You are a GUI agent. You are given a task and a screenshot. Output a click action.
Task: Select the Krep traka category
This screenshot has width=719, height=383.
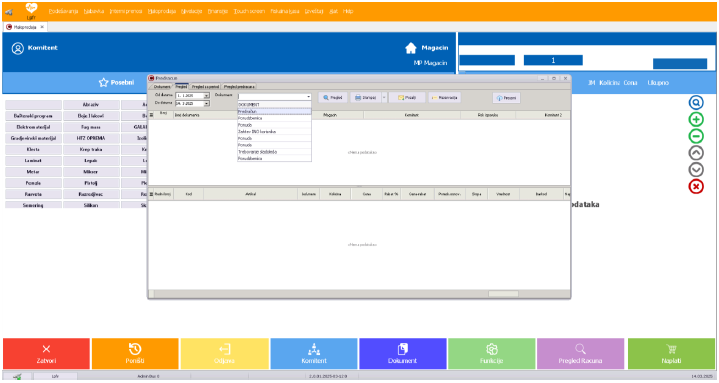pyautogui.click(x=91, y=150)
